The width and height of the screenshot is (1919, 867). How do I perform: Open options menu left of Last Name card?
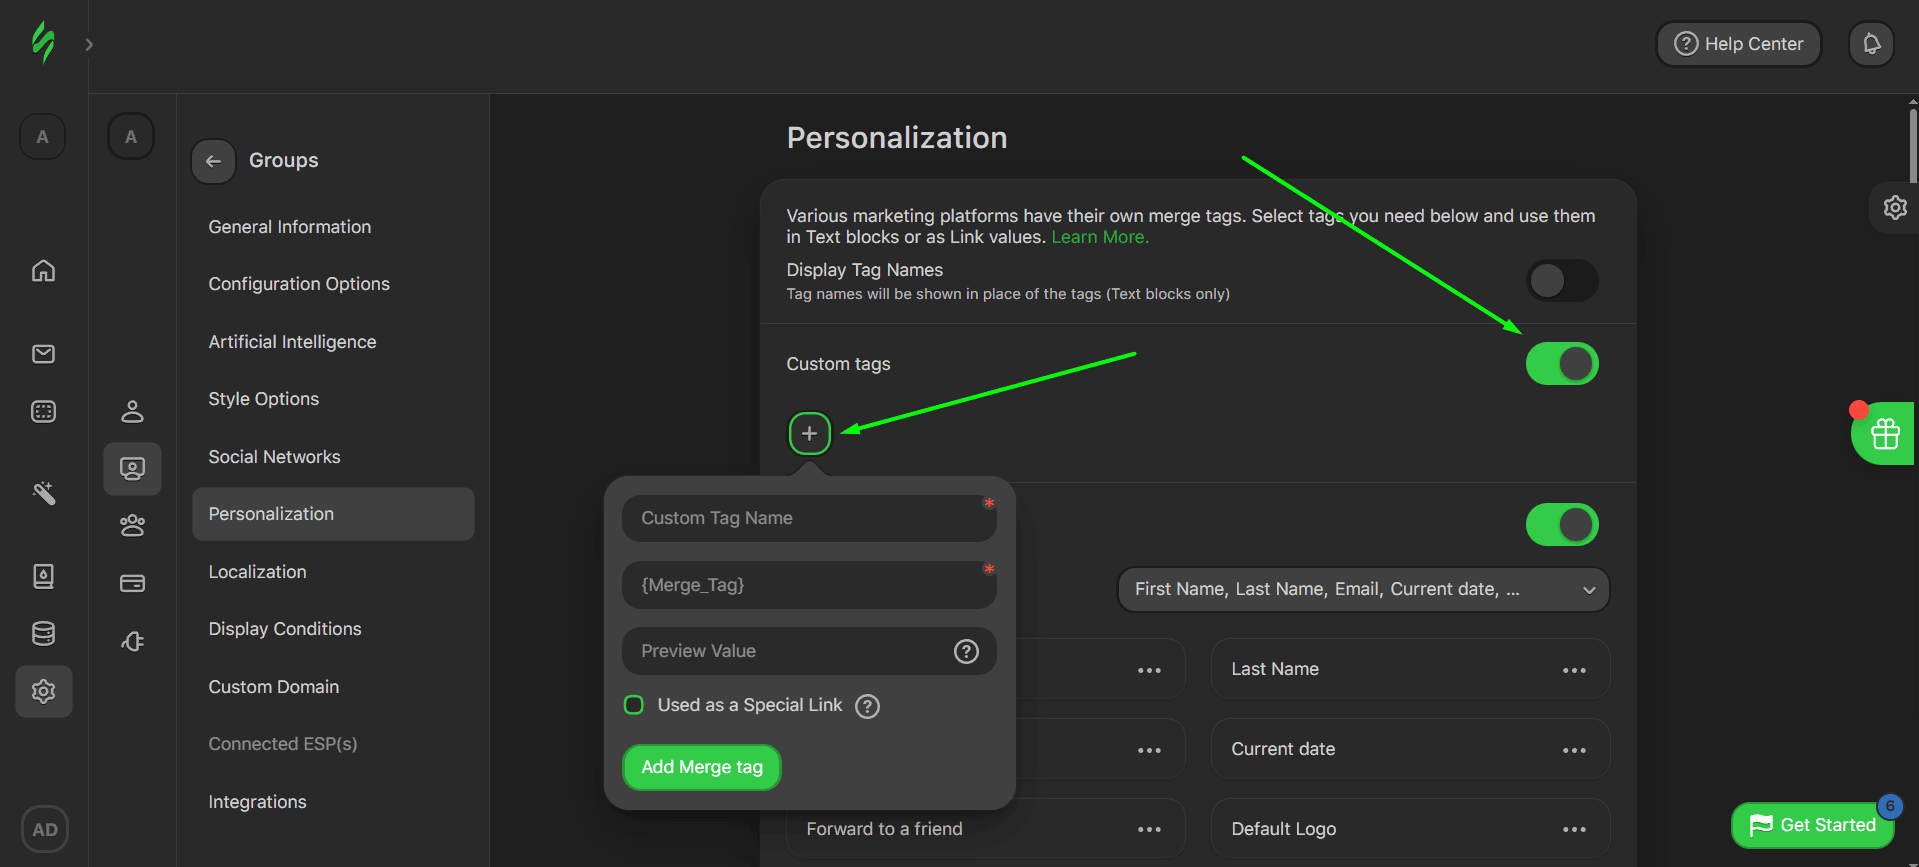click(1149, 670)
